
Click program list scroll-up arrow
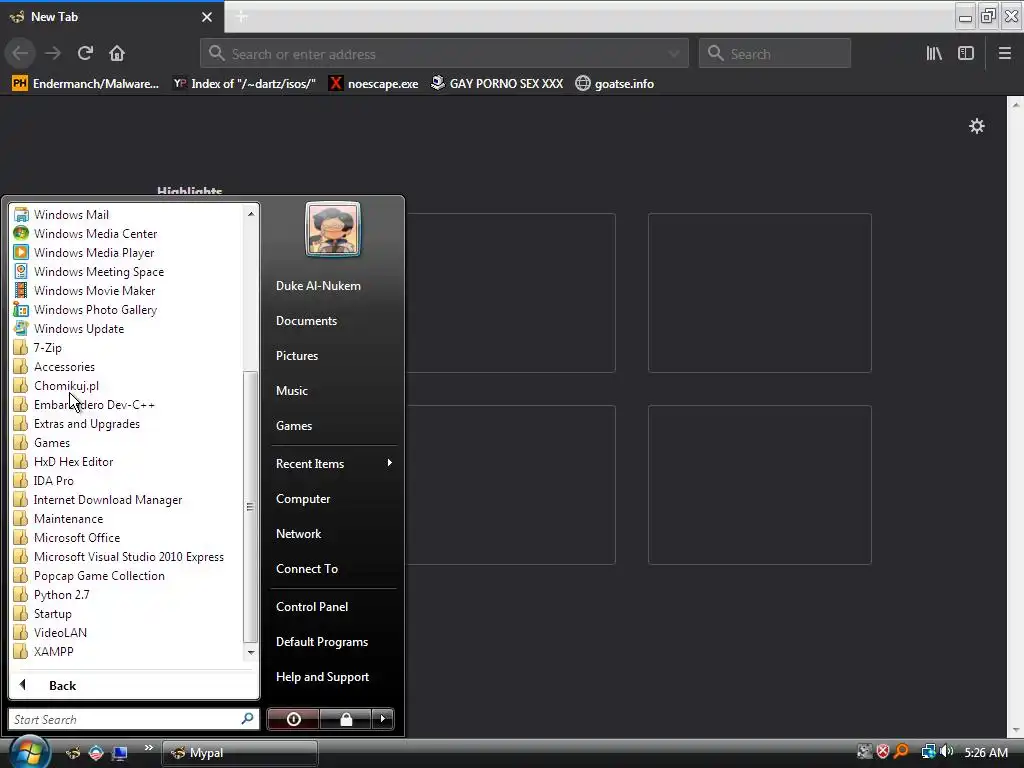[x=251, y=214]
